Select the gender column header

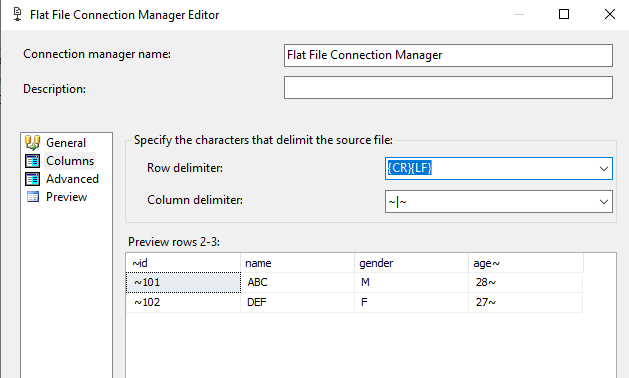[x=412, y=263]
